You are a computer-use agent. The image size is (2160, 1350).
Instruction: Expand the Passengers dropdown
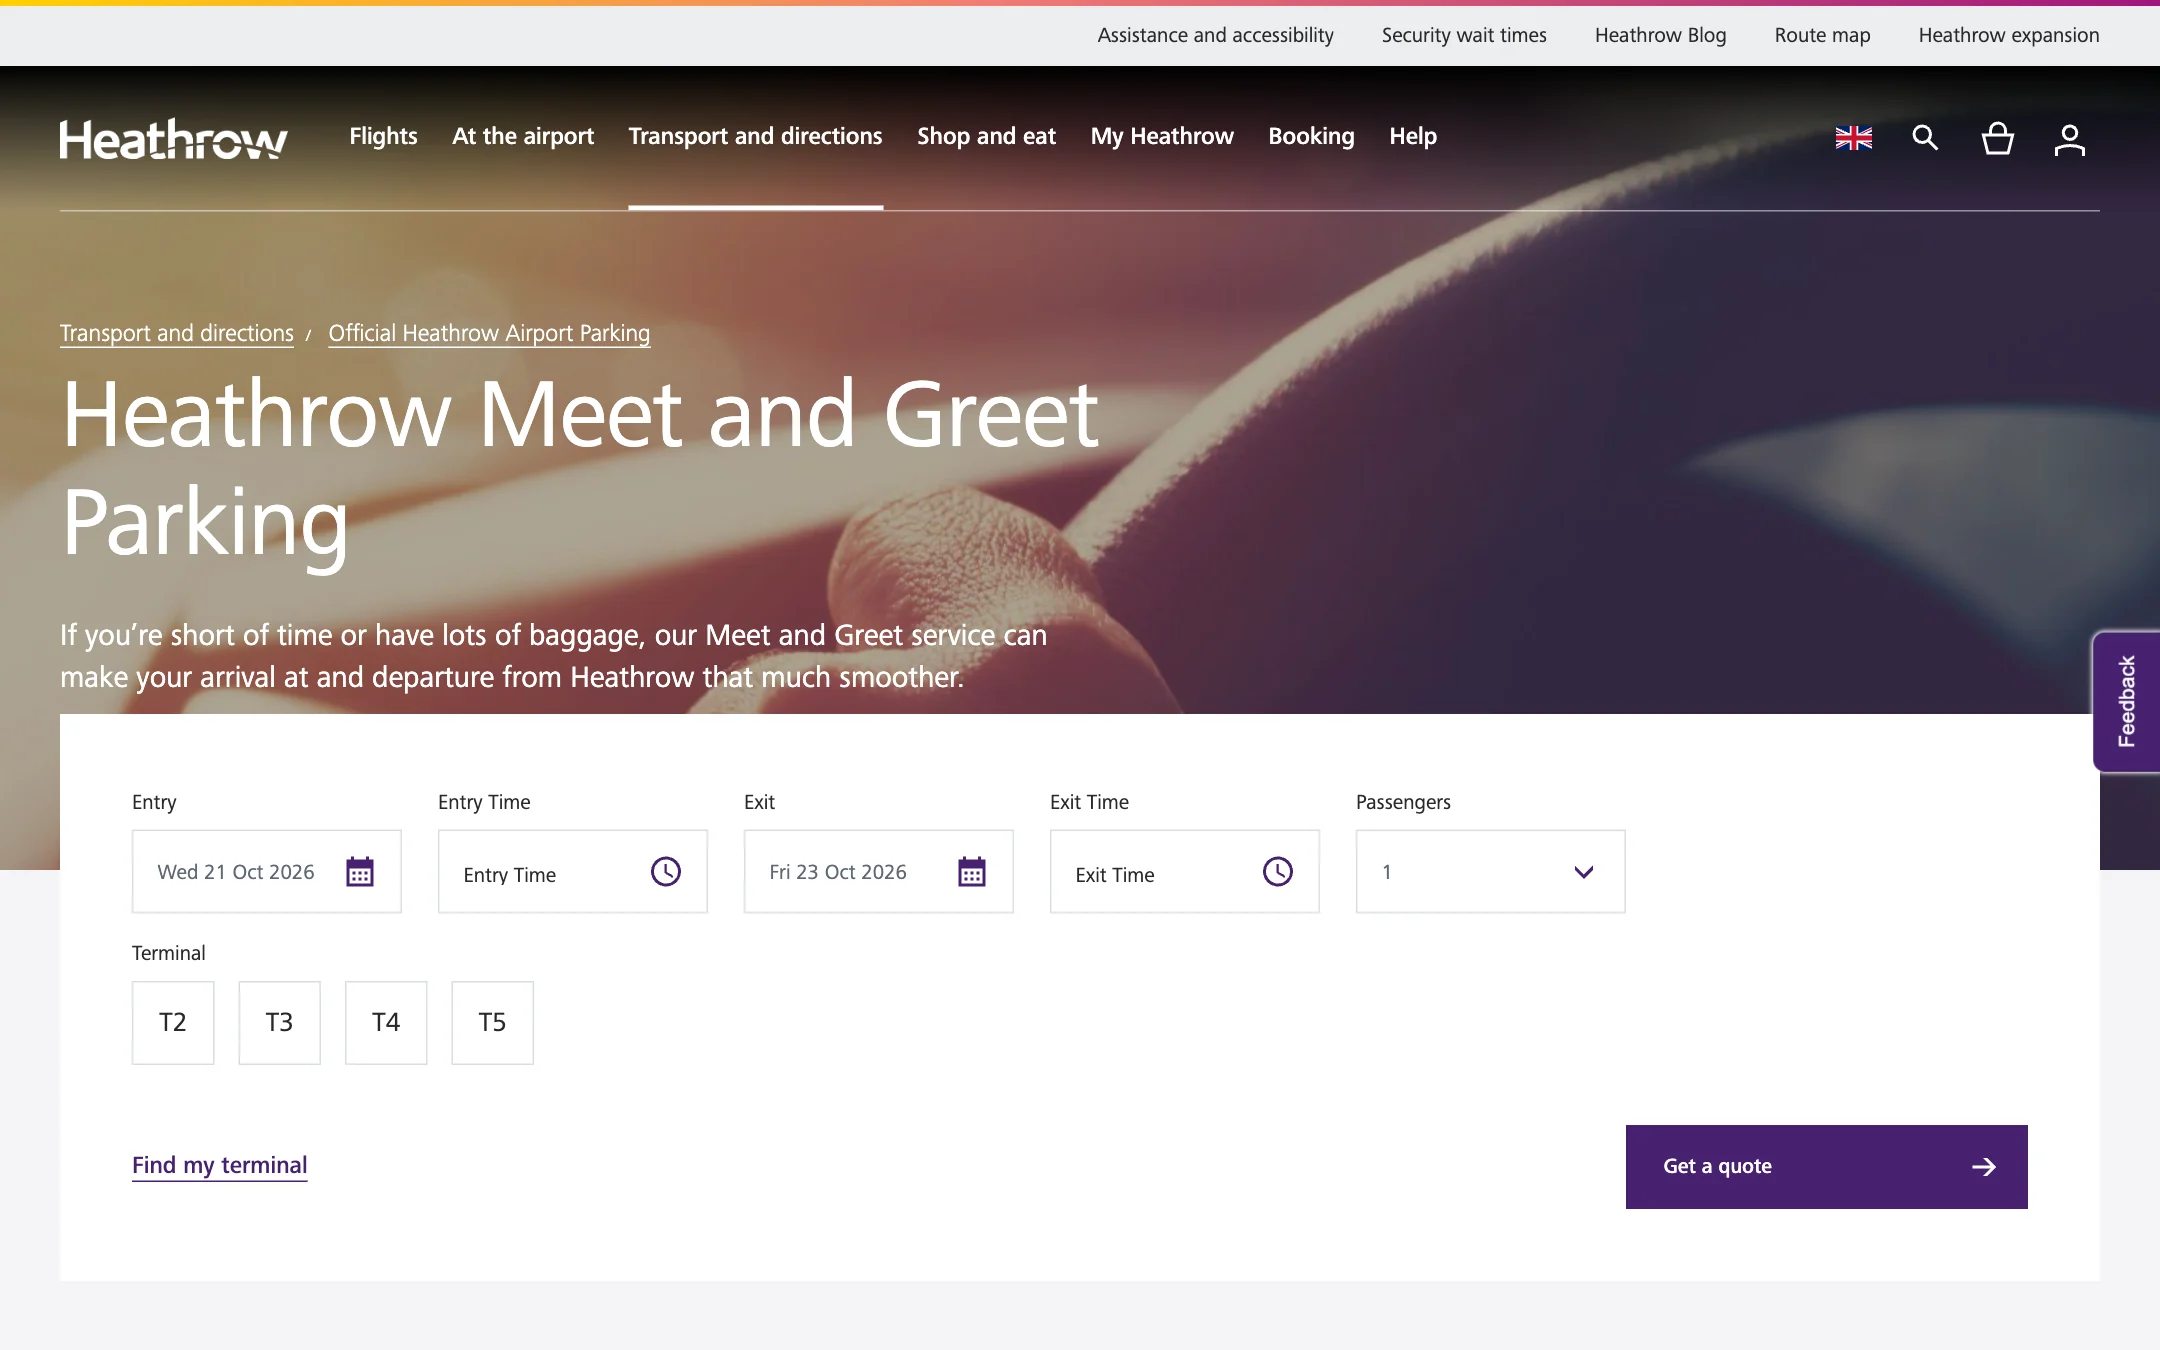(1491, 872)
